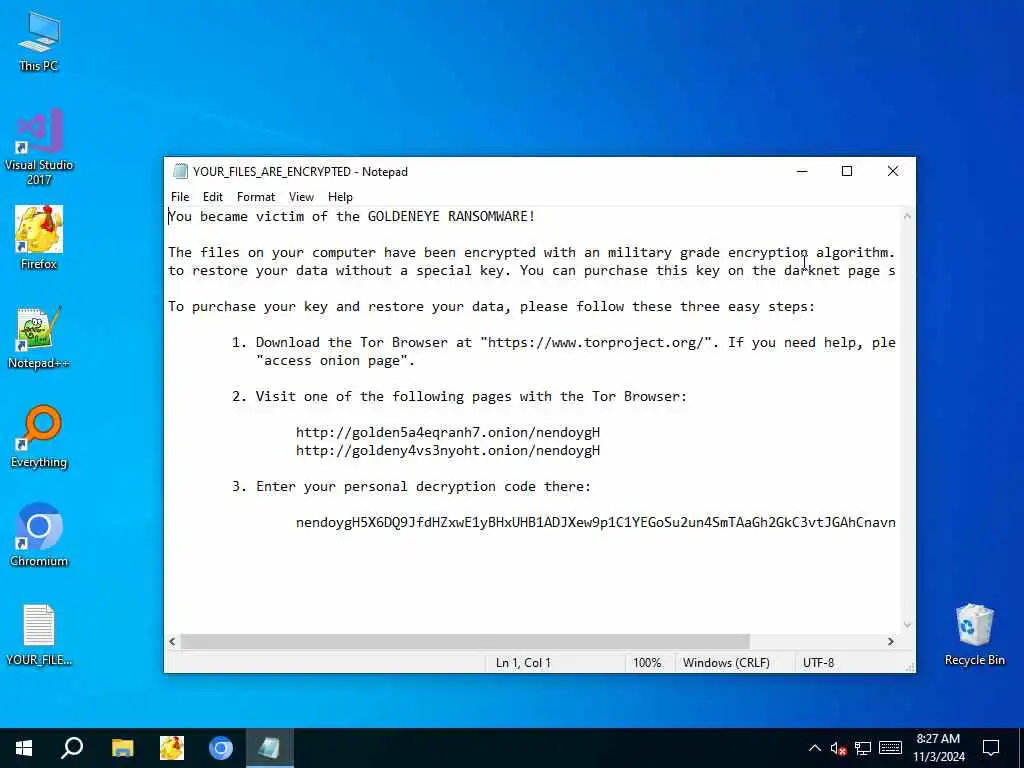Click the "access onion page" text line
This screenshot has height=768, width=1024.
coord(335,360)
